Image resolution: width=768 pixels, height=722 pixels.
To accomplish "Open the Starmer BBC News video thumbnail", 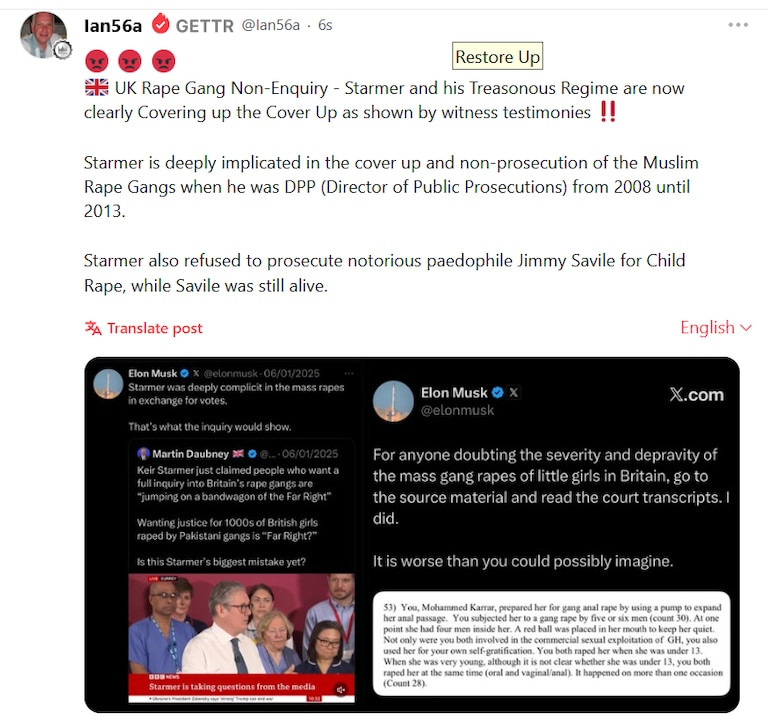I will [241, 638].
